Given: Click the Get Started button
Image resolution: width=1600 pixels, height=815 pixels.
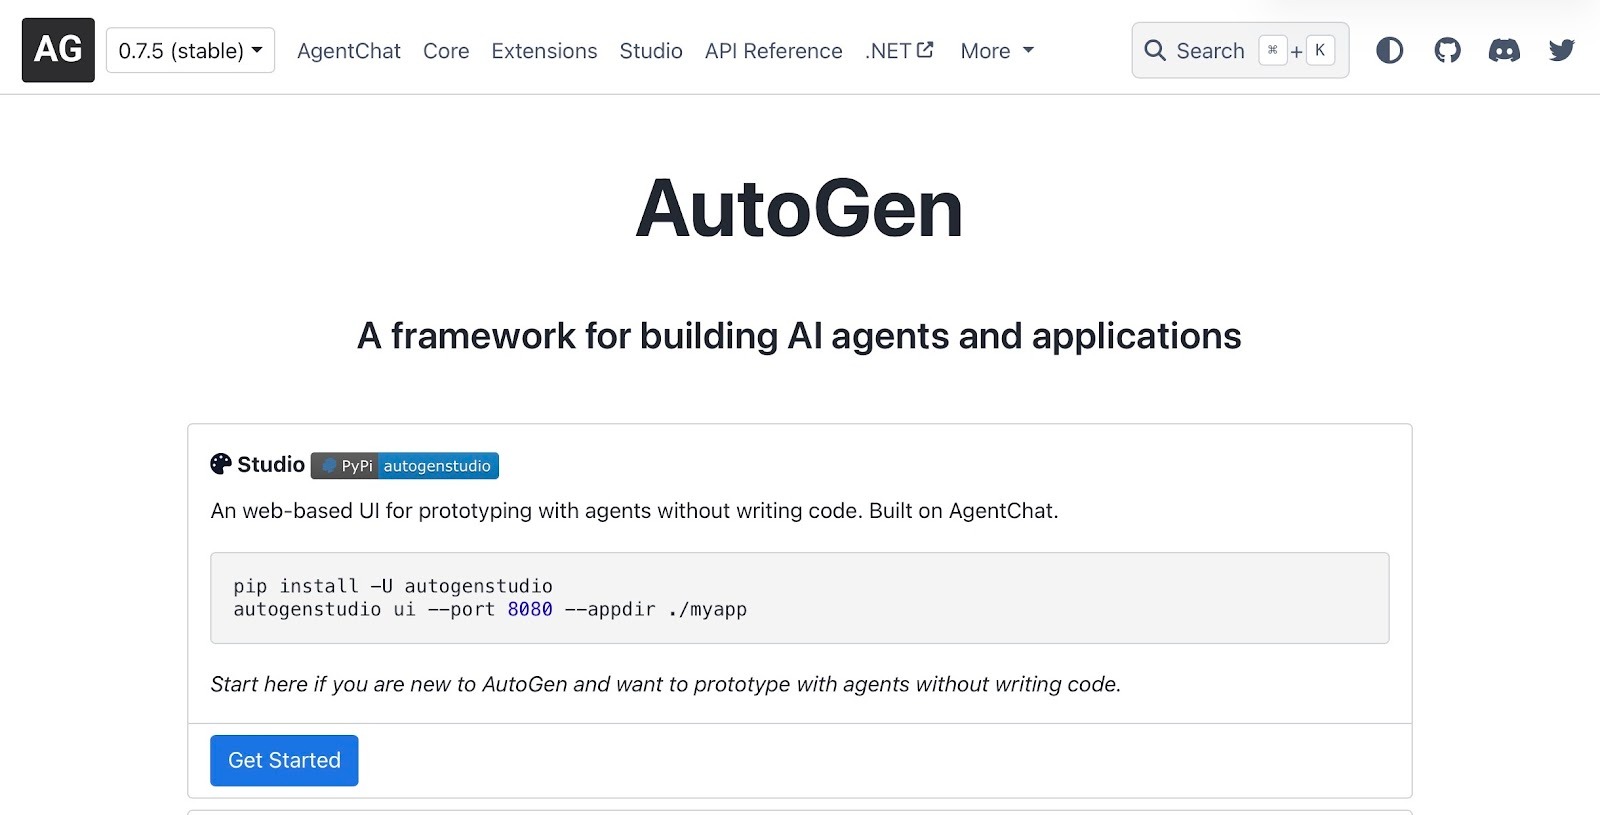Looking at the screenshot, I should 284,760.
